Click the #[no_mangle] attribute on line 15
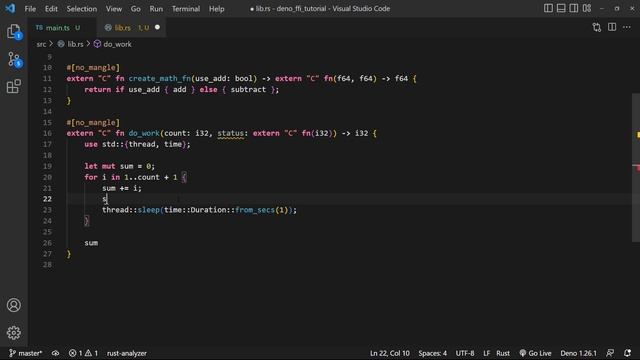 click(93, 122)
